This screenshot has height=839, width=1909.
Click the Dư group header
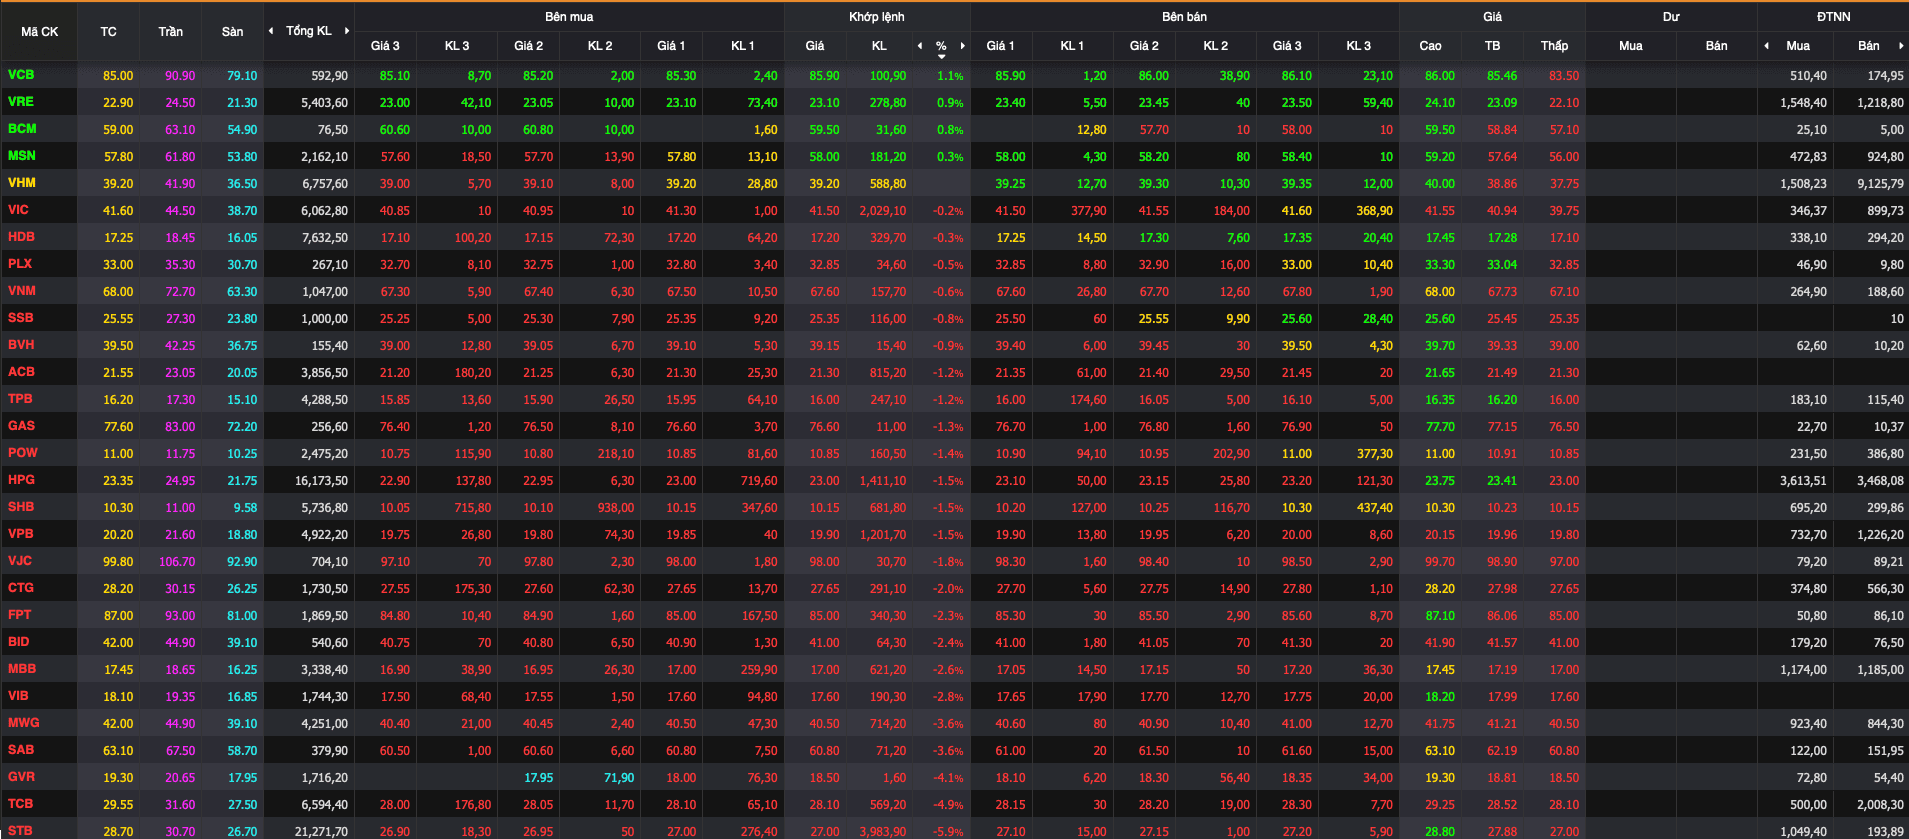pyautogui.click(x=1671, y=17)
